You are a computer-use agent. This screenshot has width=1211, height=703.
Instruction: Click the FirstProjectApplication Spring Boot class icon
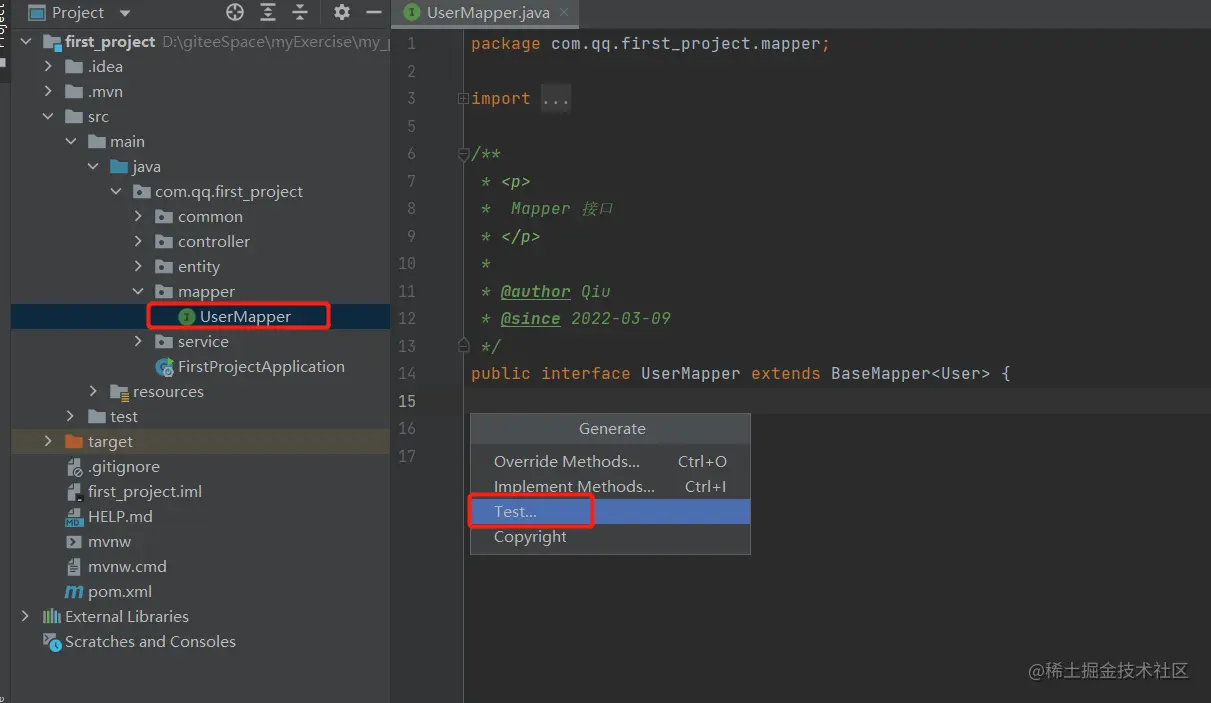[x=164, y=367]
